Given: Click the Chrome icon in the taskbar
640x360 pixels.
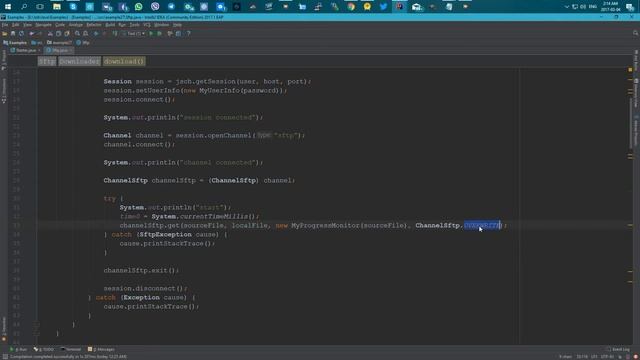Looking at the screenshot, I should click(351, 6).
